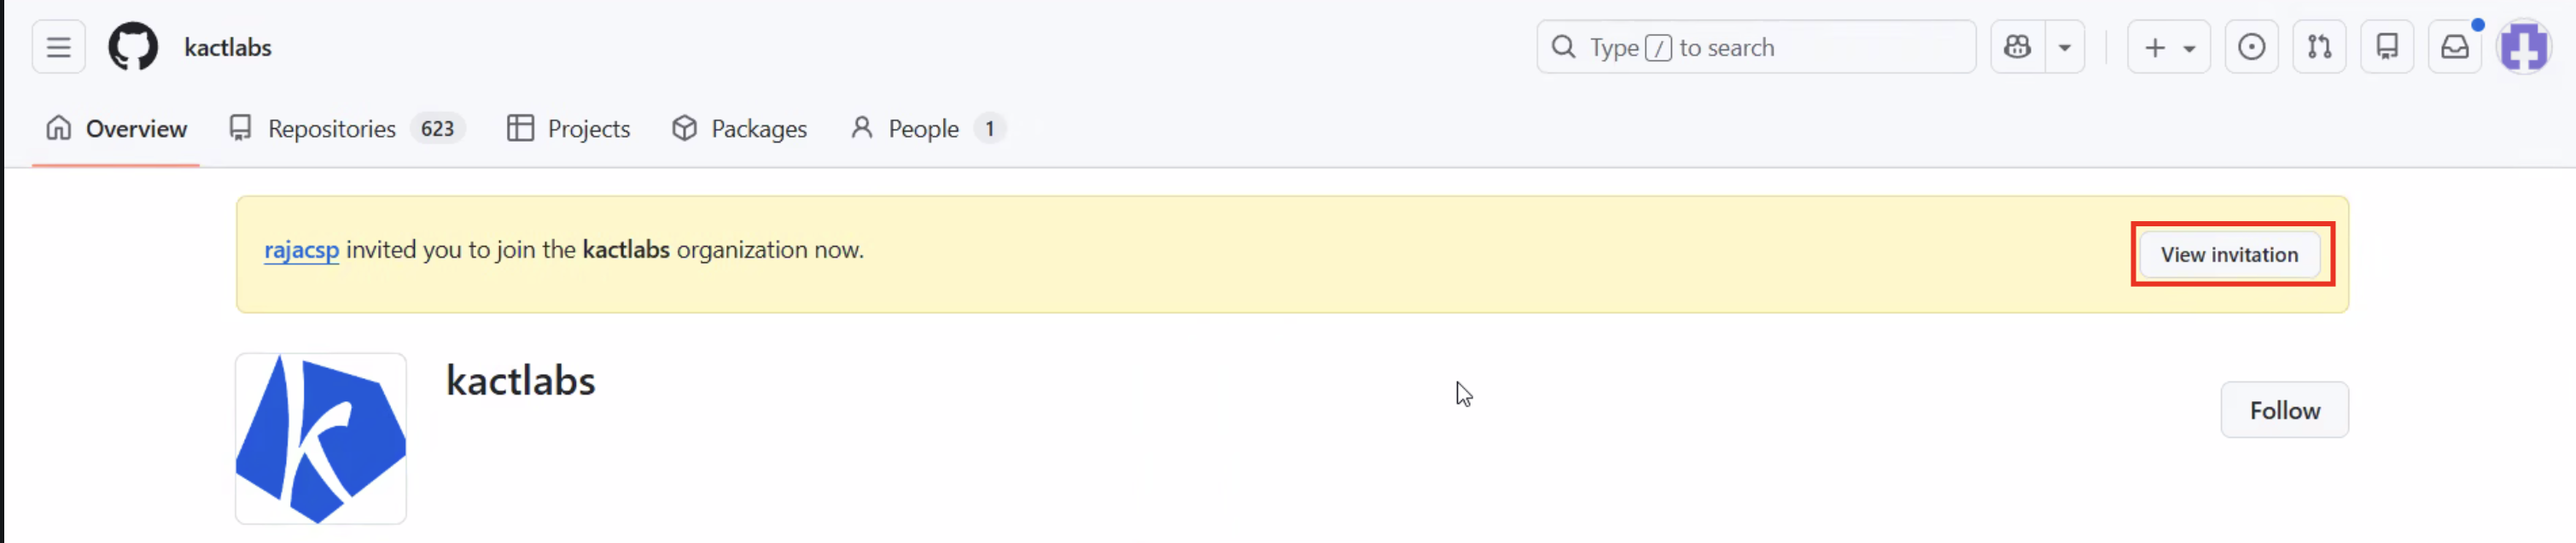Open the Repositories icon in header
Screen dimensions: 2576x543
2387,47
